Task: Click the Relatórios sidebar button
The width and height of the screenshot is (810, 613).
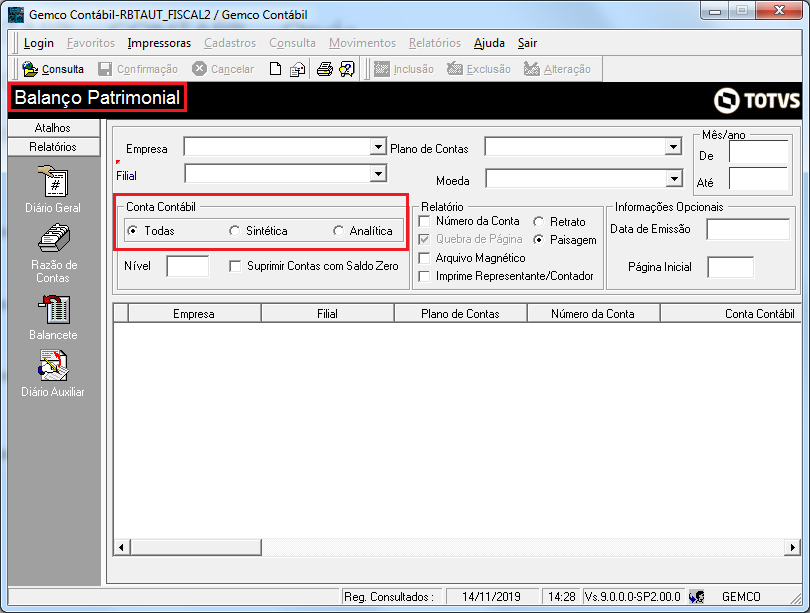Action: pos(54,147)
